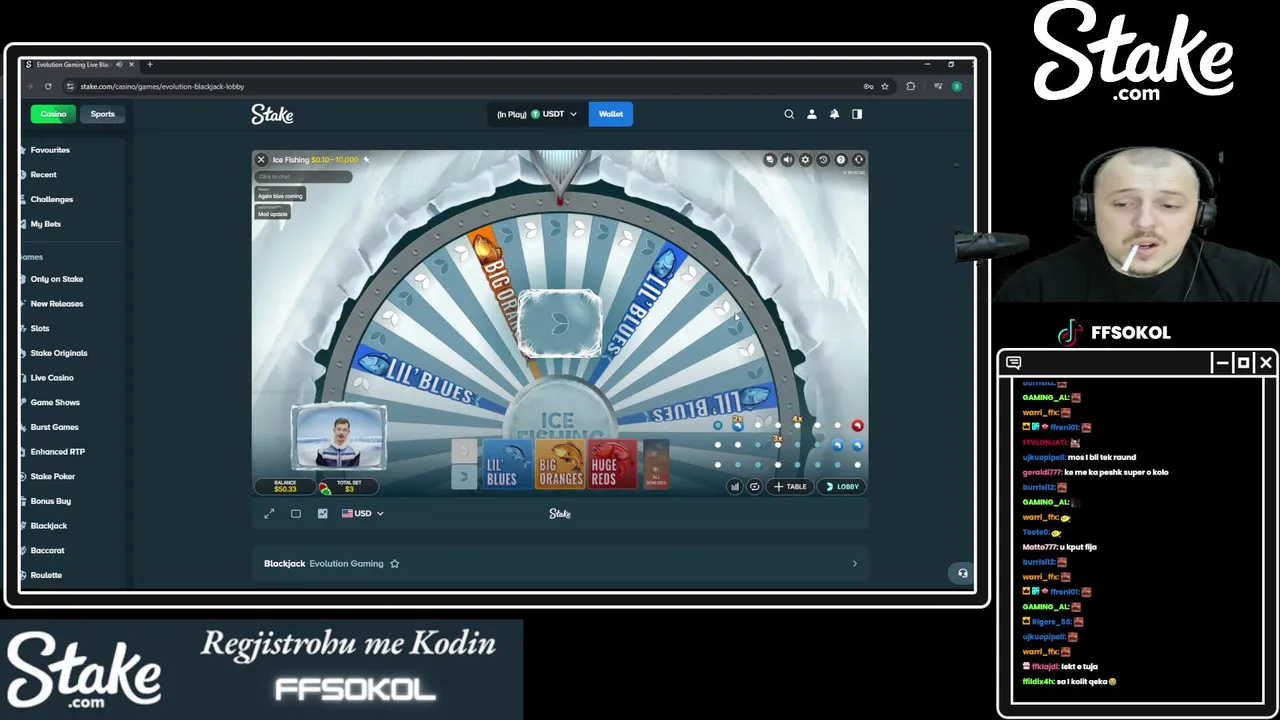
Task: Mute the browser tab audio icon
Action: click(119, 65)
